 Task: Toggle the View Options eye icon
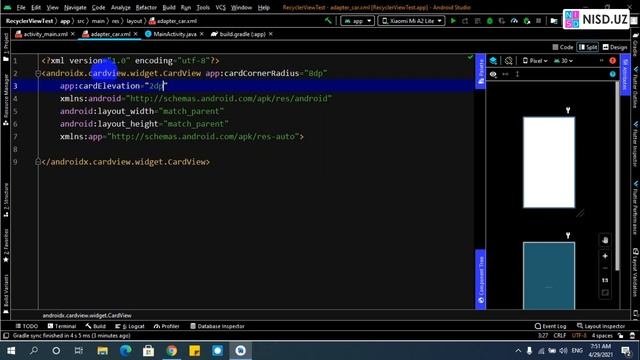(x=493, y=74)
